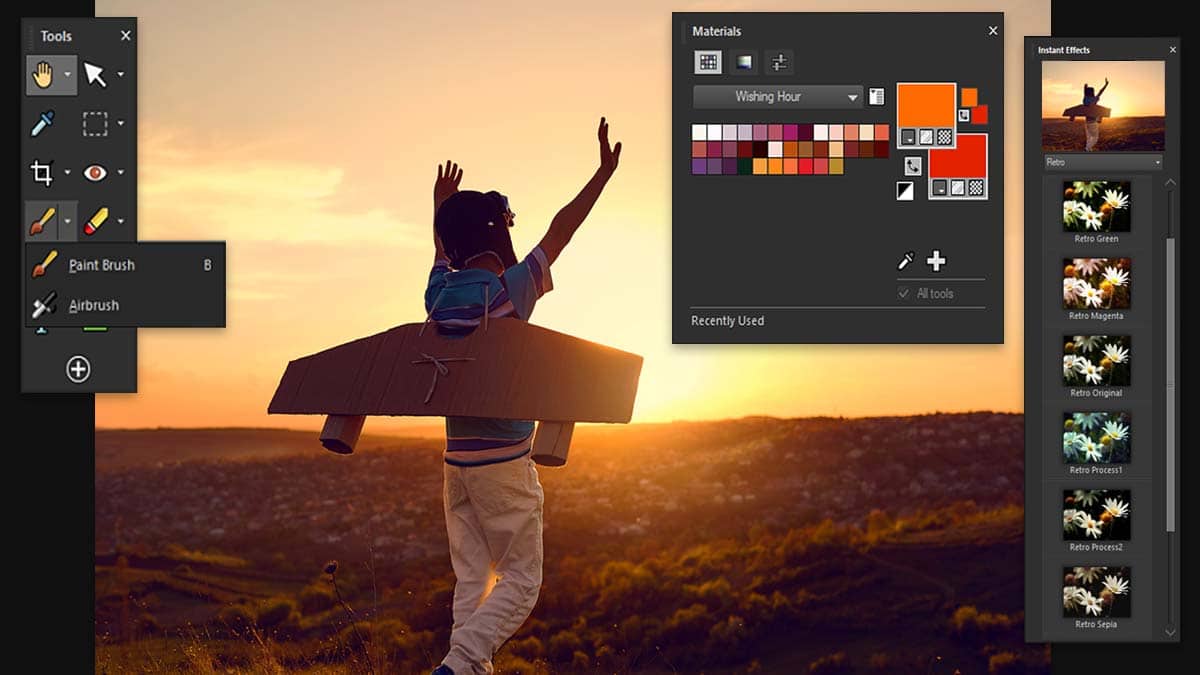Choose Paint Brush from the flyout menu
The width and height of the screenshot is (1200, 675).
click(x=101, y=265)
